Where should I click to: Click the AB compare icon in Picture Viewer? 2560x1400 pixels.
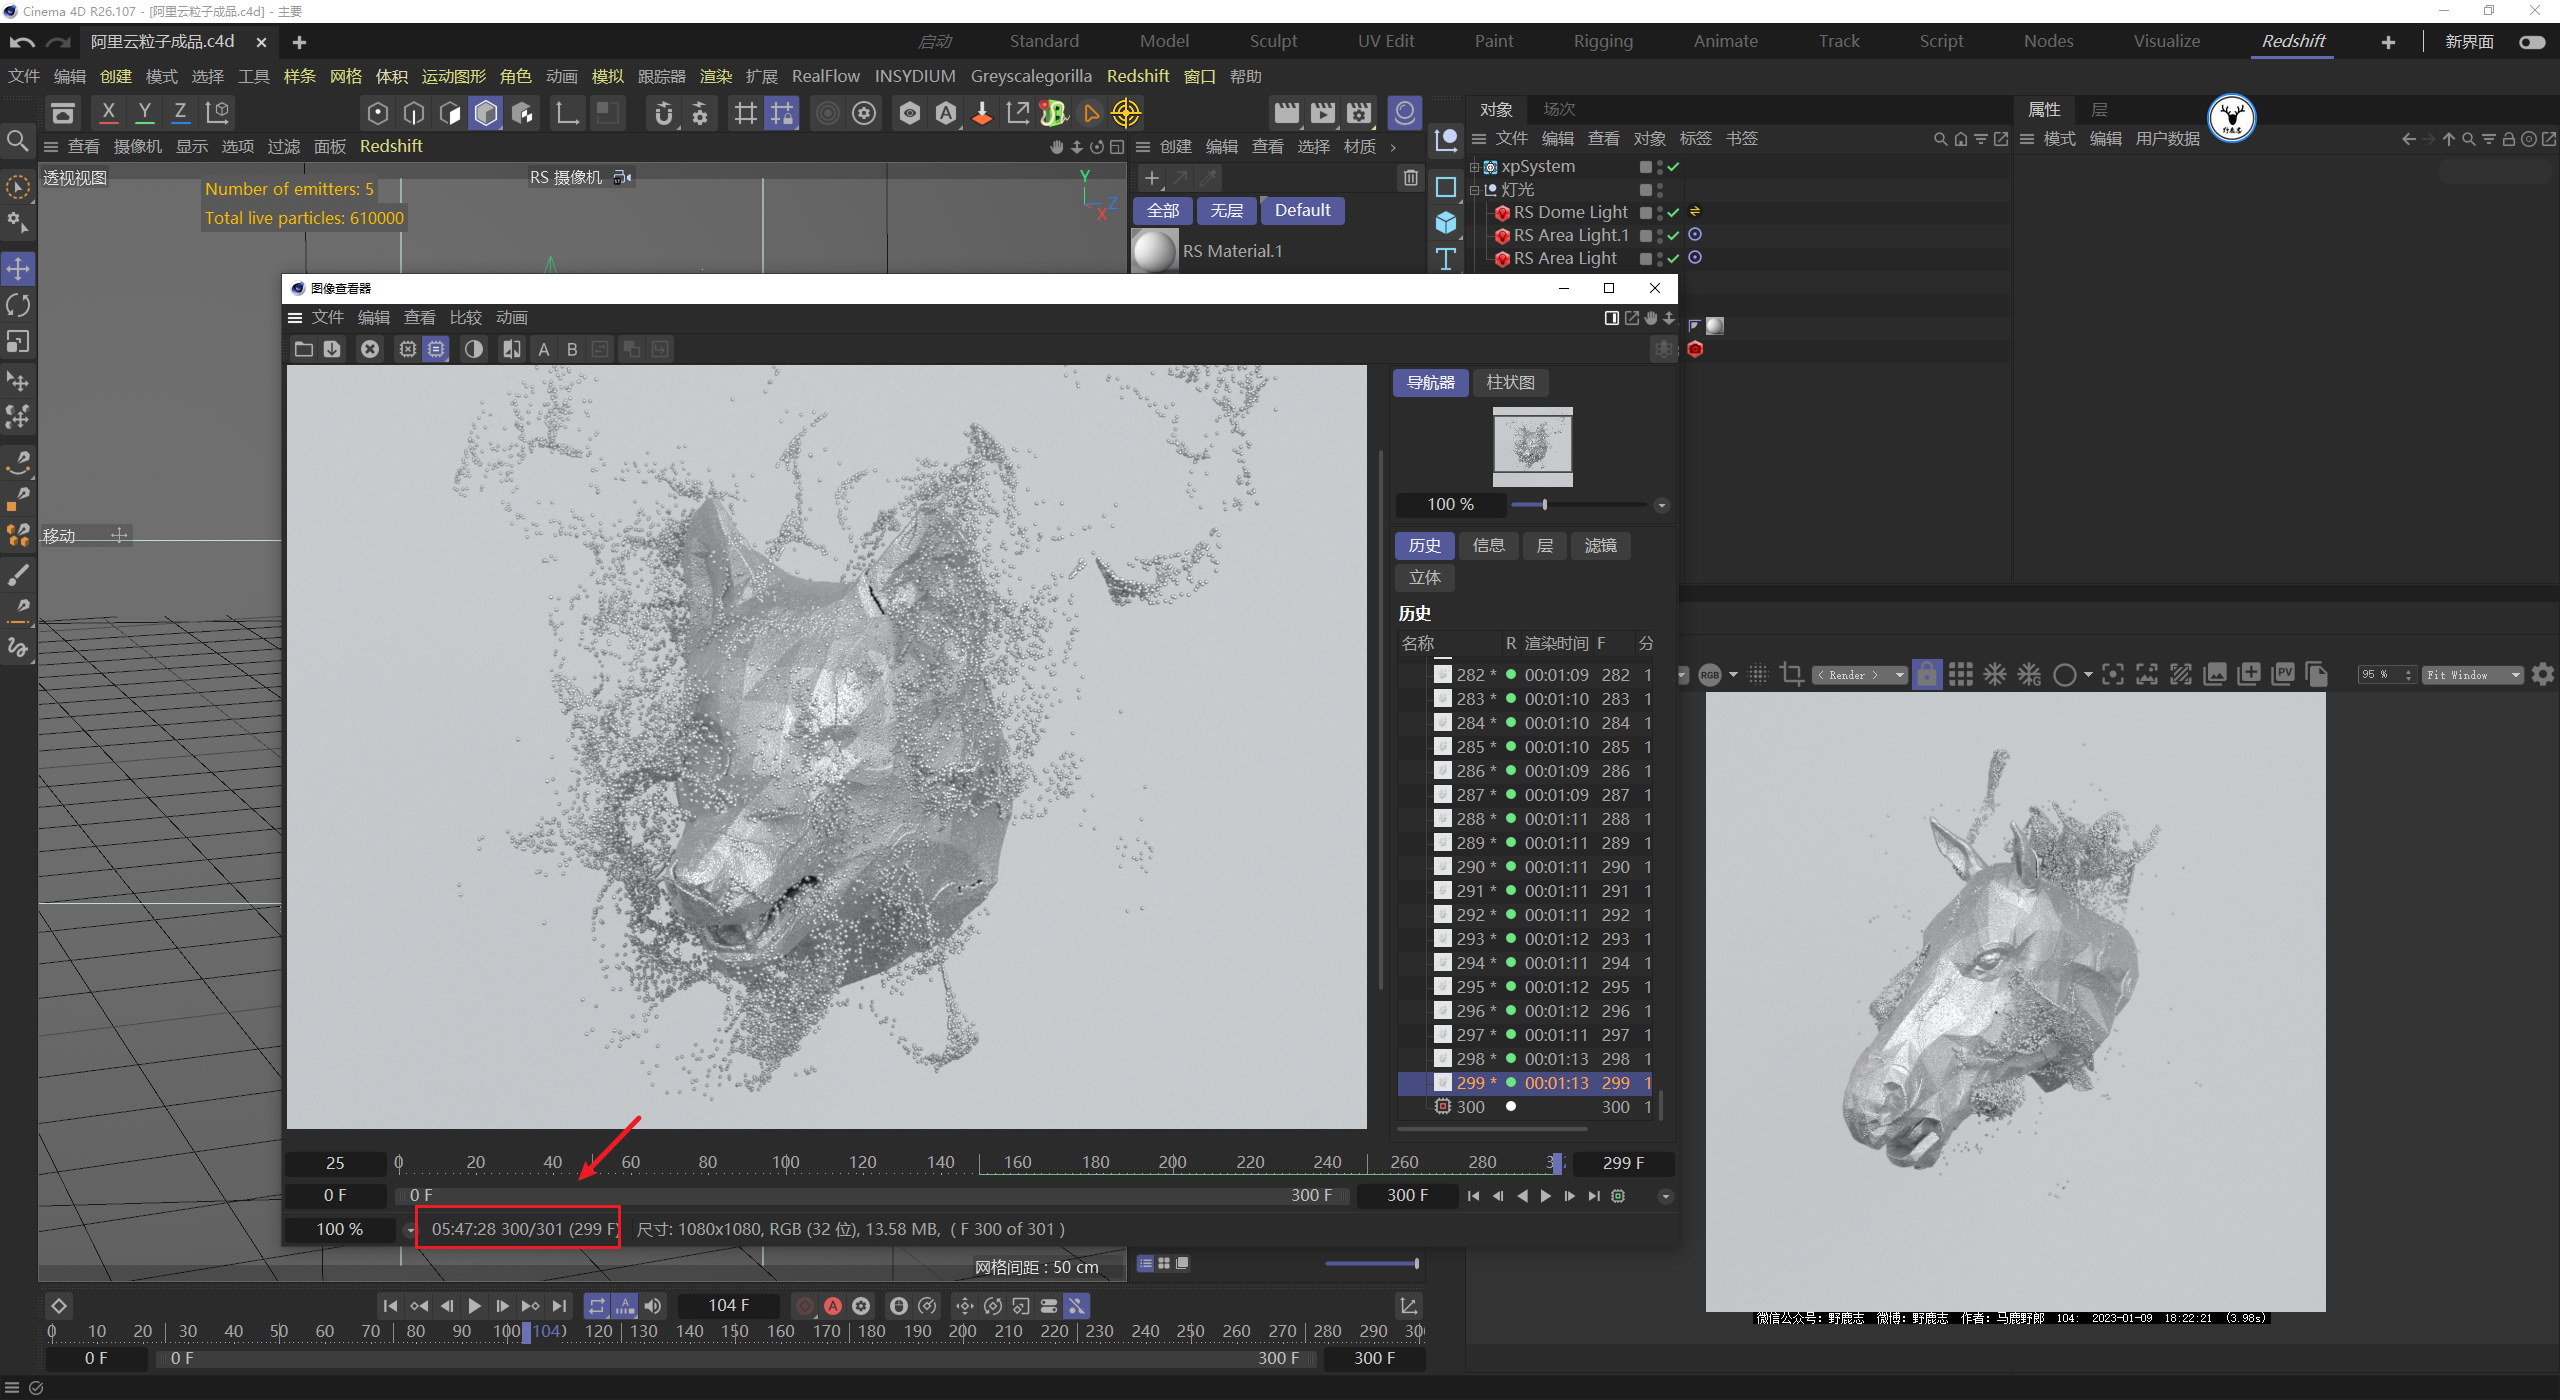pyautogui.click(x=512, y=349)
